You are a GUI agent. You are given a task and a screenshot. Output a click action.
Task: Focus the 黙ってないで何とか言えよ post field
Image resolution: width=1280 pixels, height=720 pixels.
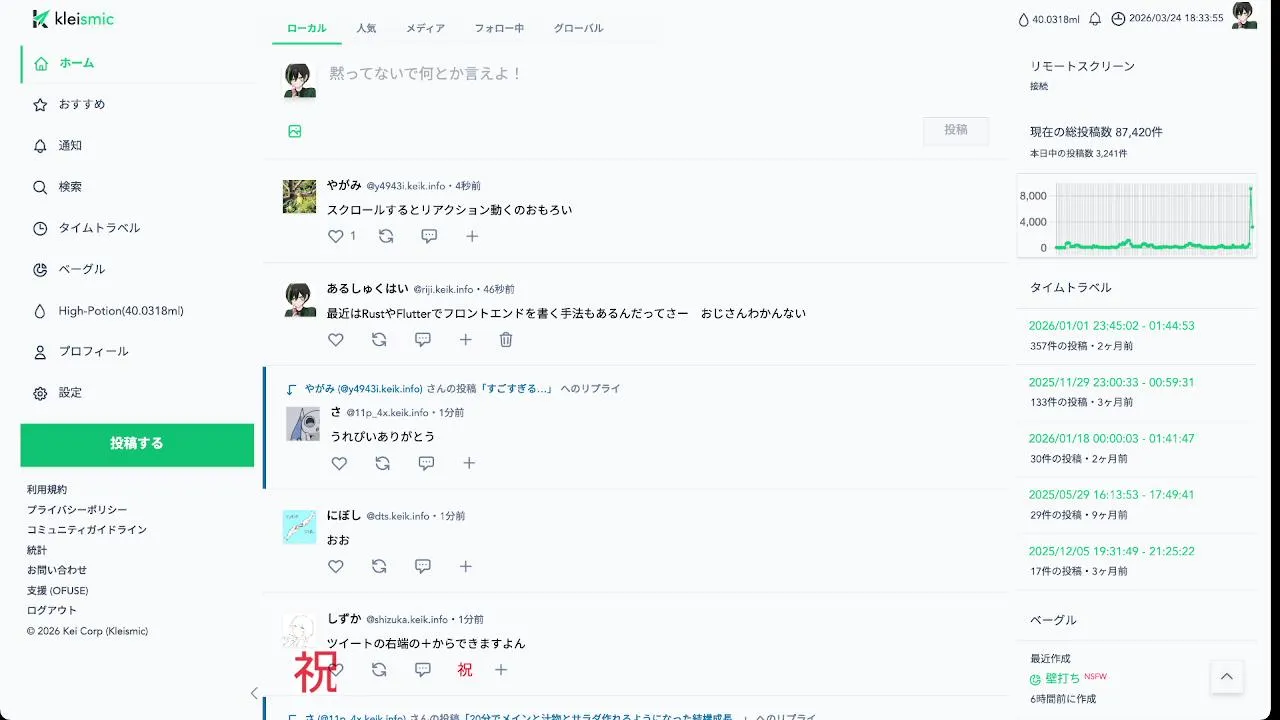pyautogui.click(x=660, y=74)
